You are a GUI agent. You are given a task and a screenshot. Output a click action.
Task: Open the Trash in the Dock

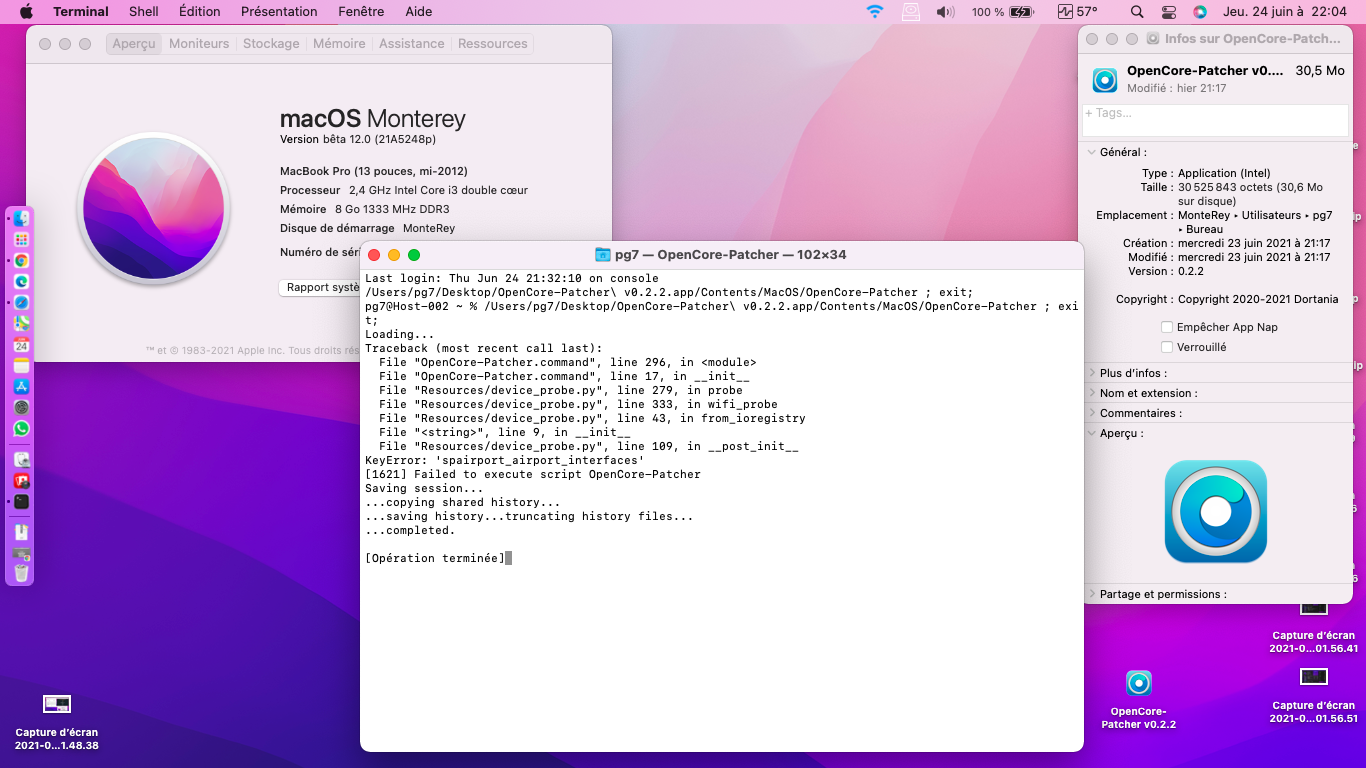click(x=21, y=573)
